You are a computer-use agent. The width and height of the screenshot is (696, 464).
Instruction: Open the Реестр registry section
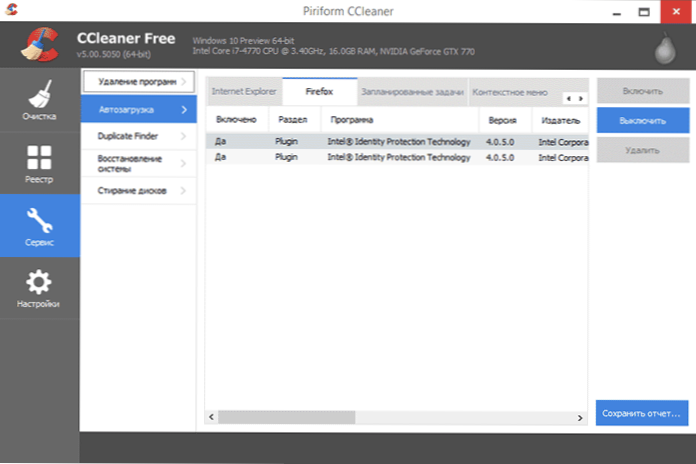tap(40, 164)
